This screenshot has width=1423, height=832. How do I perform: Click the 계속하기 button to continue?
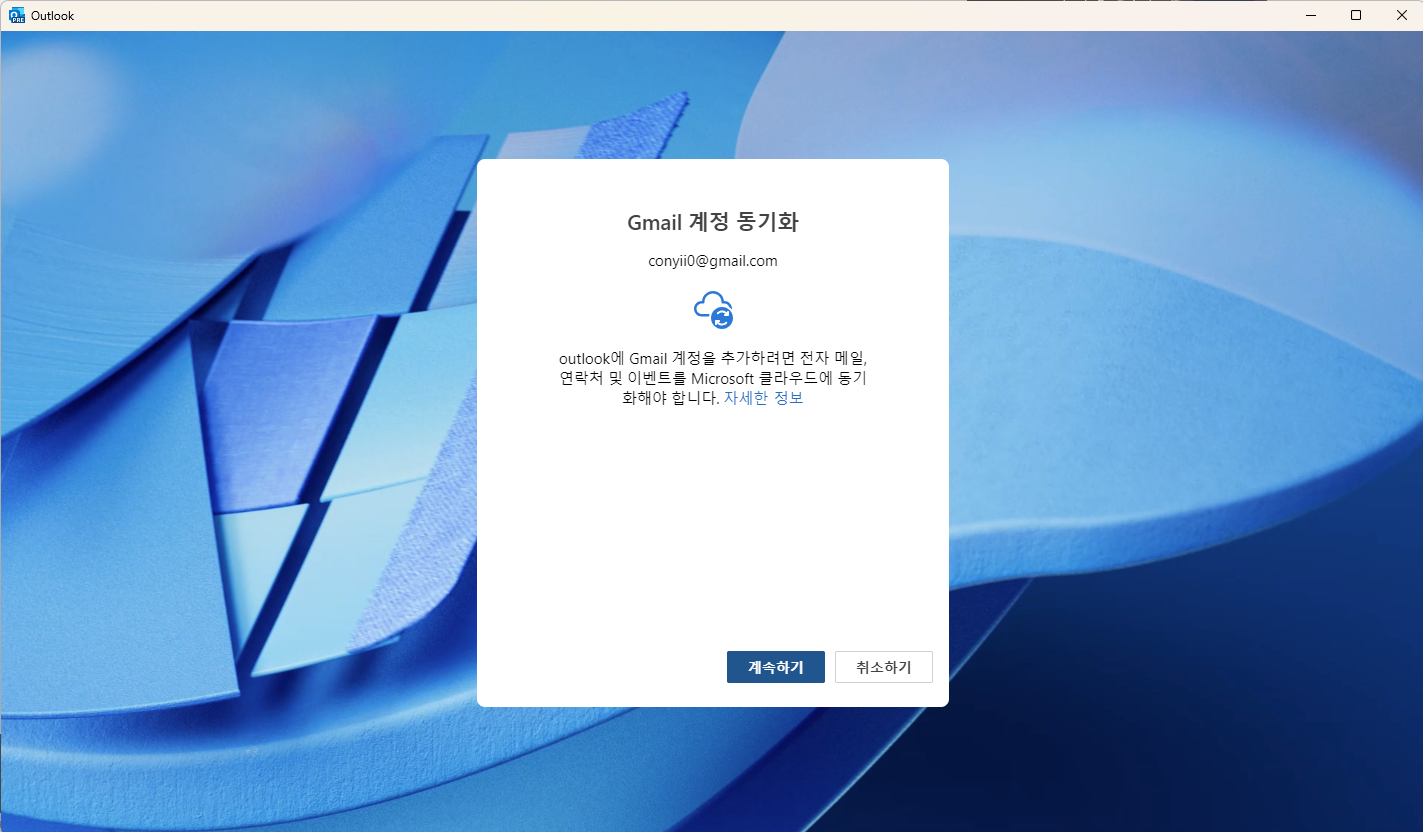pyautogui.click(x=775, y=667)
